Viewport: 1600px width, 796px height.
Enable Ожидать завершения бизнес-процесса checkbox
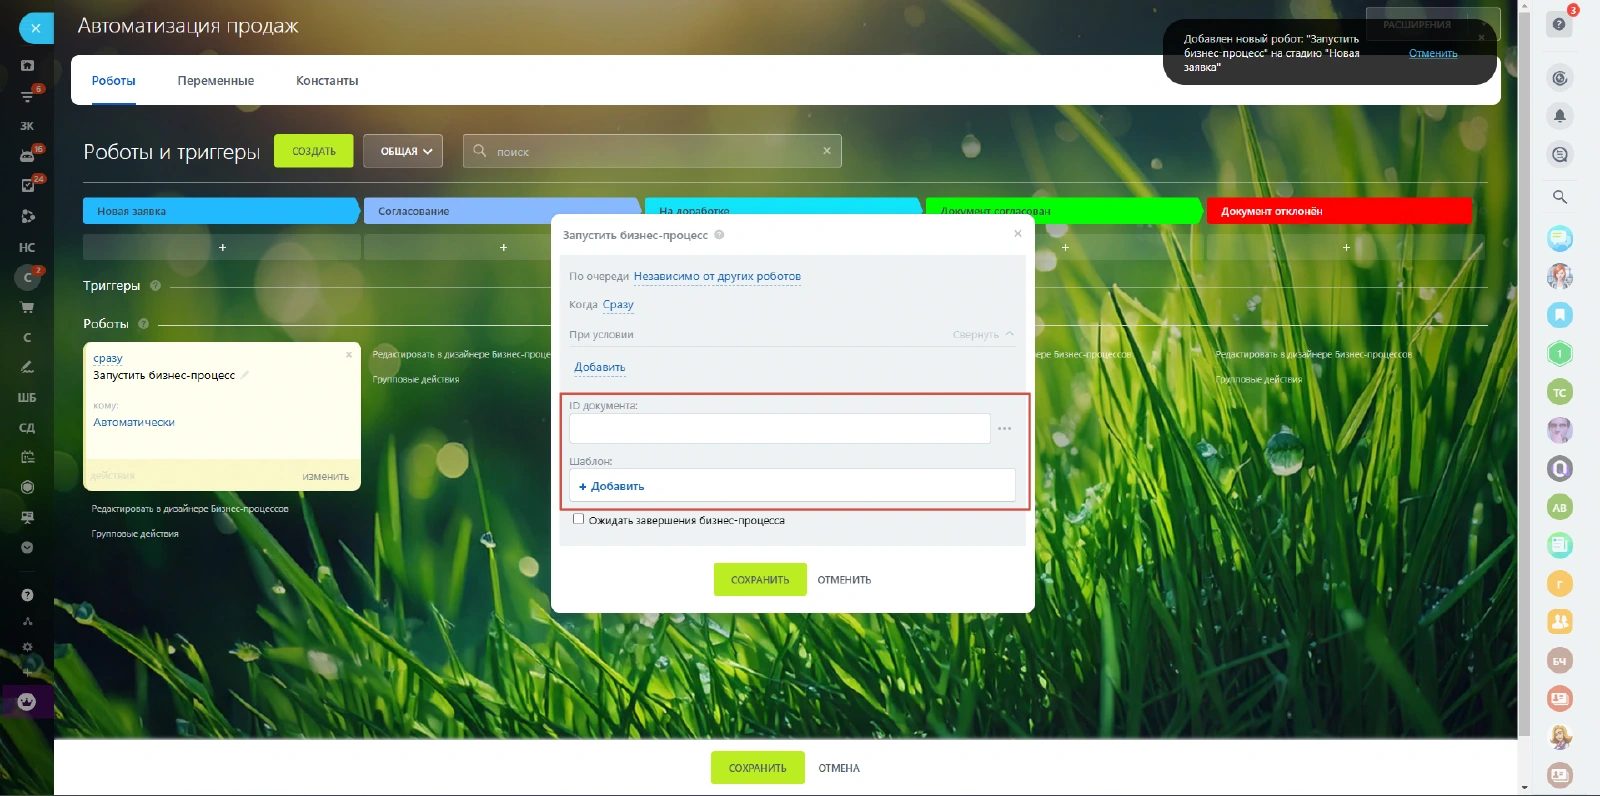pyautogui.click(x=578, y=519)
